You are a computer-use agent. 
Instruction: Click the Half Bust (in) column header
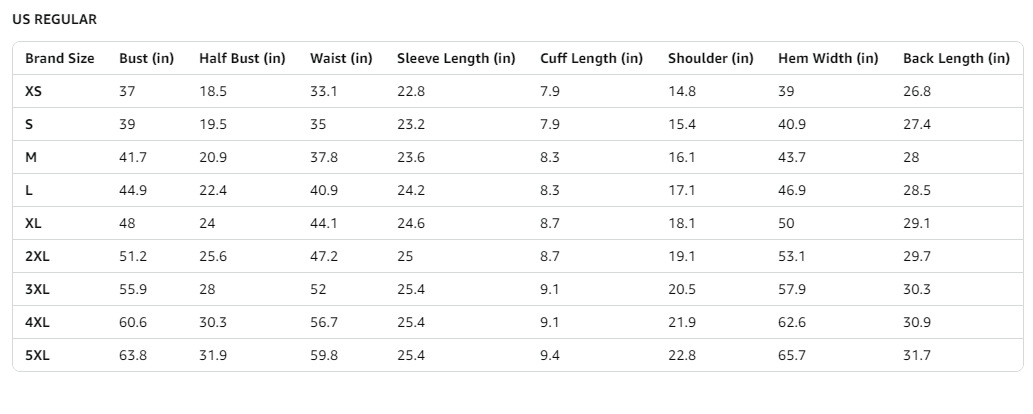click(242, 58)
